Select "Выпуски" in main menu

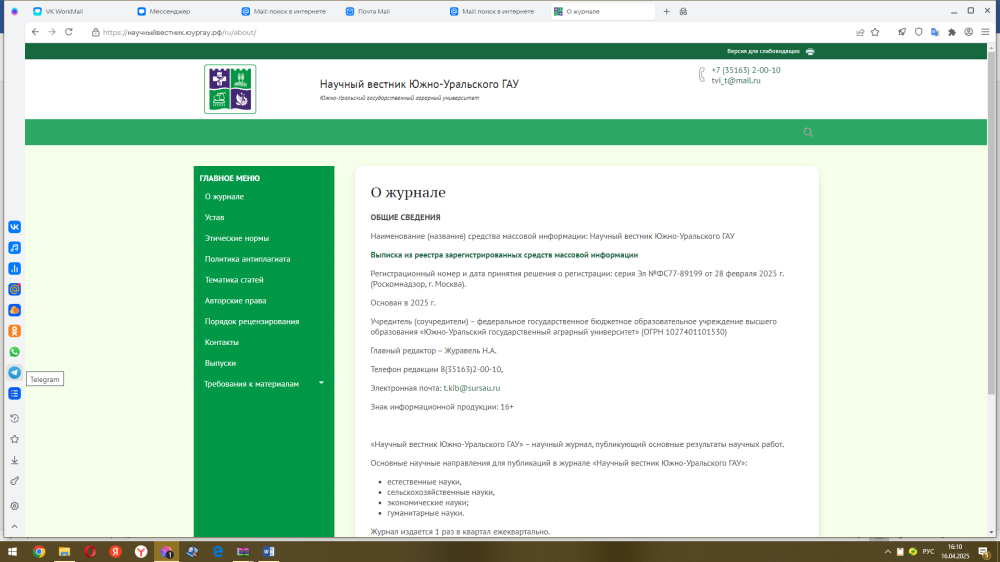pyautogui.click(x=220, y=363)
